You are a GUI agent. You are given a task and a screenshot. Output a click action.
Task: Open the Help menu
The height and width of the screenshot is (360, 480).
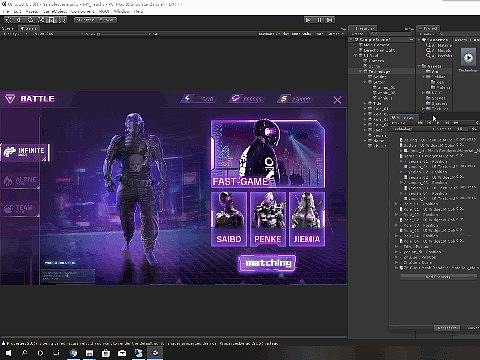138,11
